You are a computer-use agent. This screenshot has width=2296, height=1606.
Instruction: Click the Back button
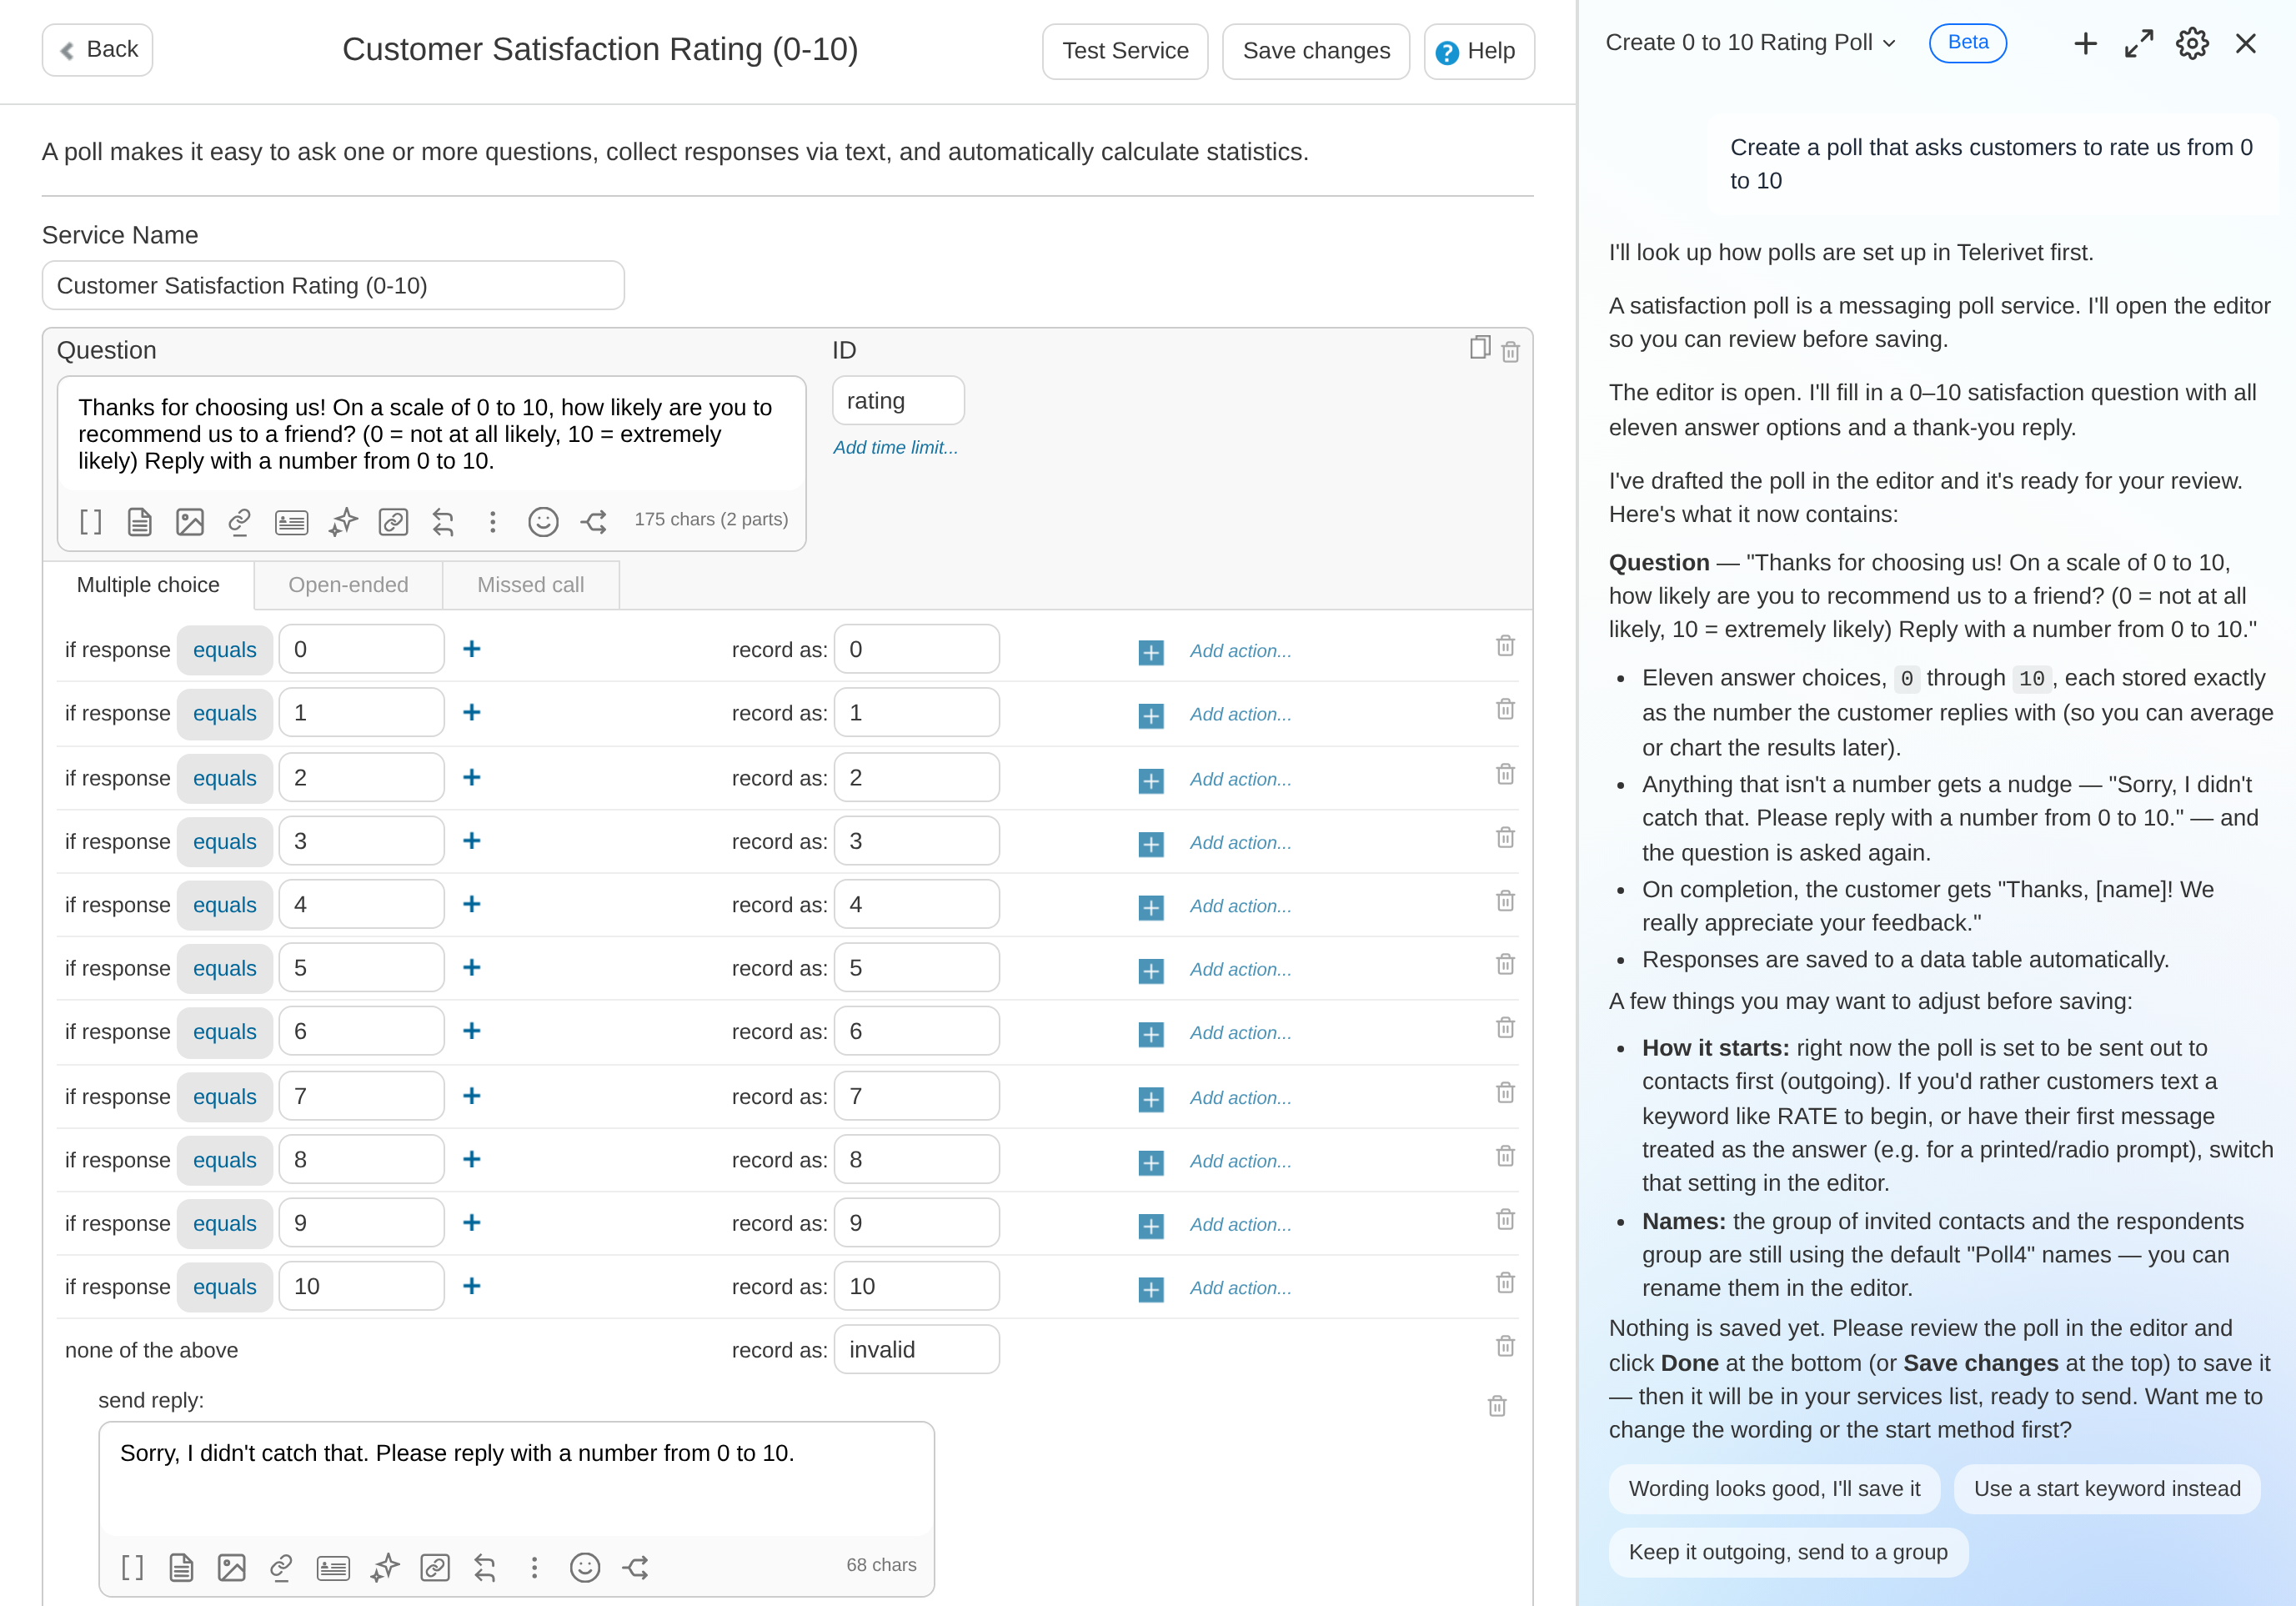pos(97,50)
